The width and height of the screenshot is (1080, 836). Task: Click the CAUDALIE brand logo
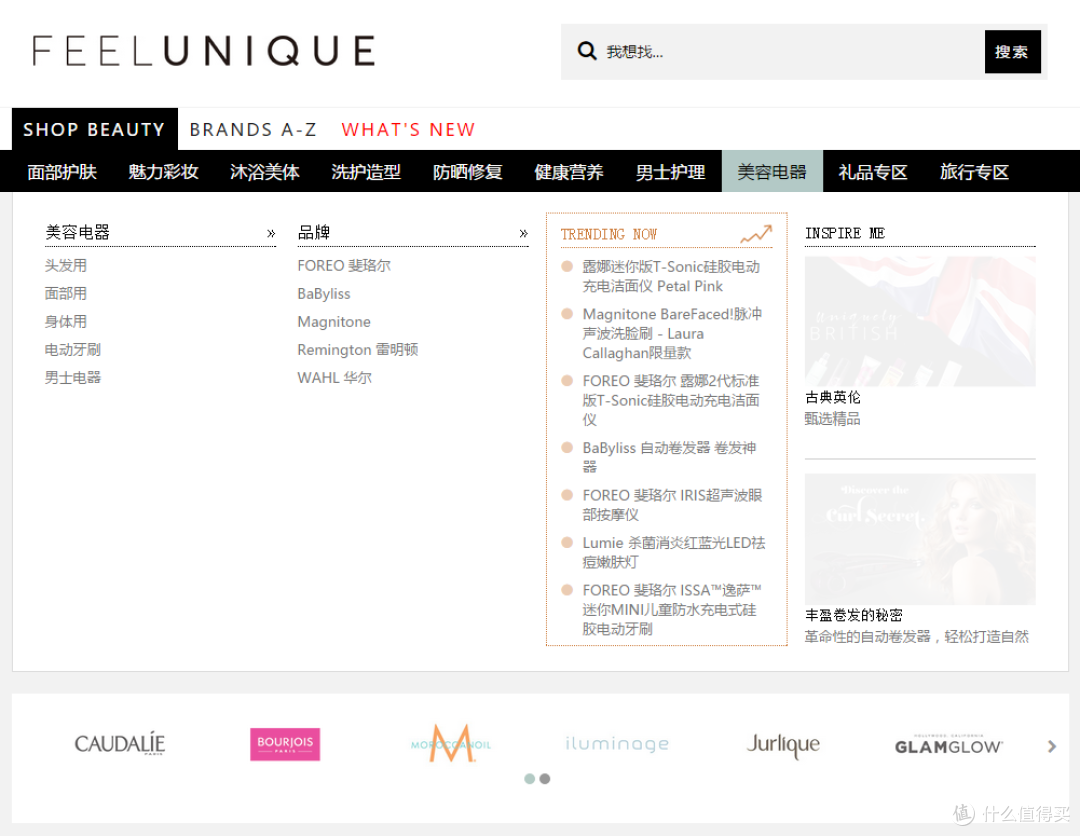(x=120, y=744)
